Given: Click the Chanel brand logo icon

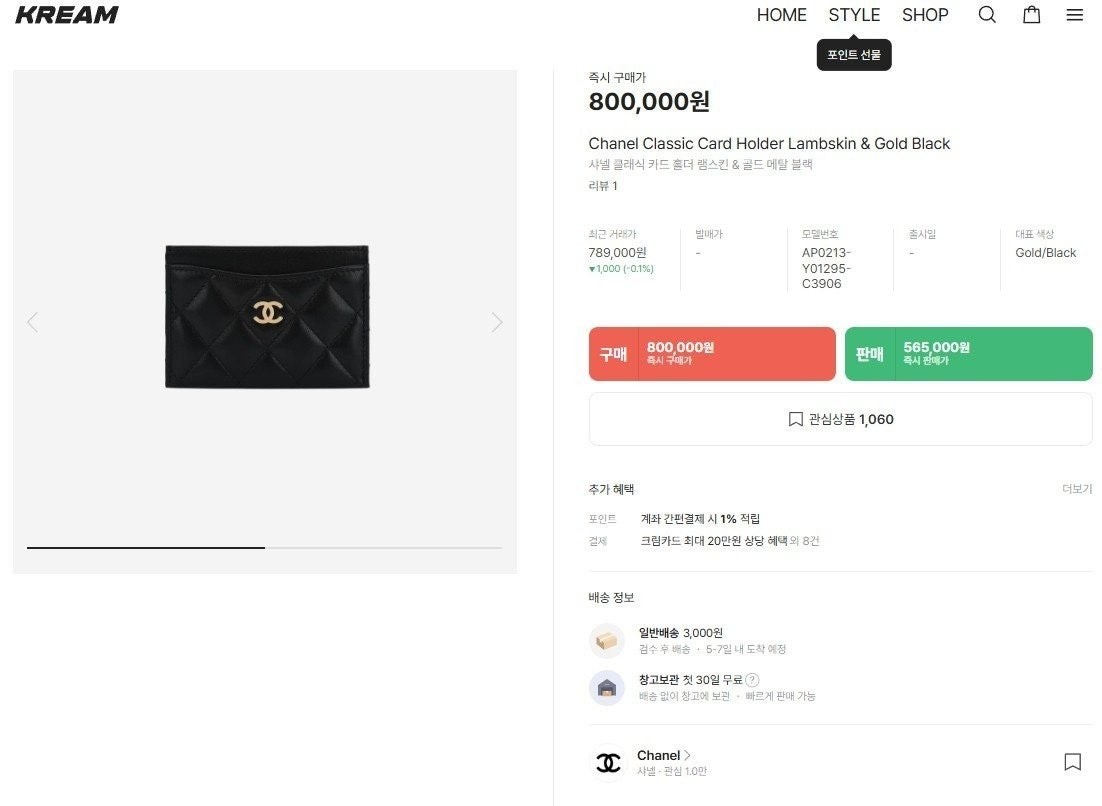Looking at the screenshot, I should (x=608, y=763).
